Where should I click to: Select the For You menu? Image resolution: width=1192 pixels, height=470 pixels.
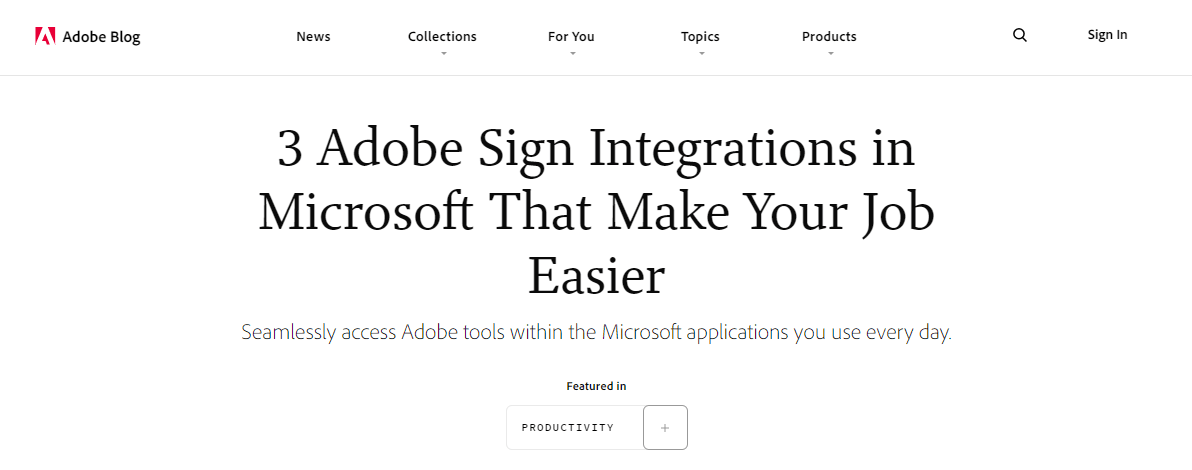point(571,37)
